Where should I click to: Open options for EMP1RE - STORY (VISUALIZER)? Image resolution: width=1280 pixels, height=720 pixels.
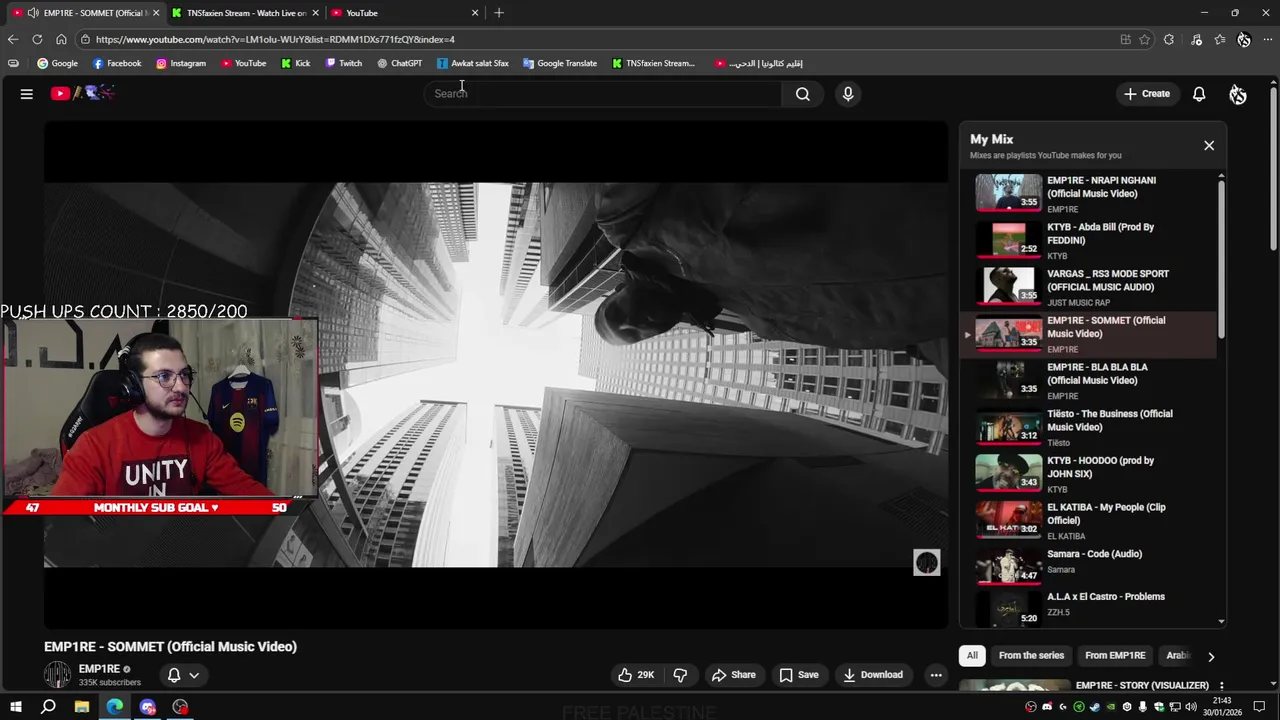point(1221,686)
